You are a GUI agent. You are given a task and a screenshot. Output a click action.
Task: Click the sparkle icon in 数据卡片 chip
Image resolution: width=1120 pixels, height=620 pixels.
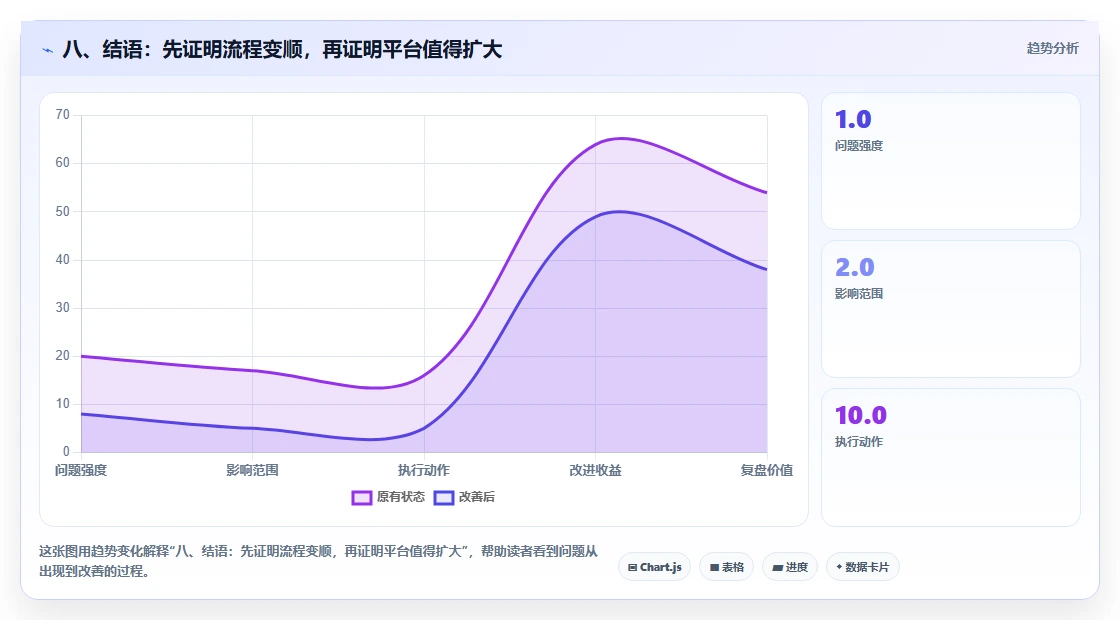point(839,567)
